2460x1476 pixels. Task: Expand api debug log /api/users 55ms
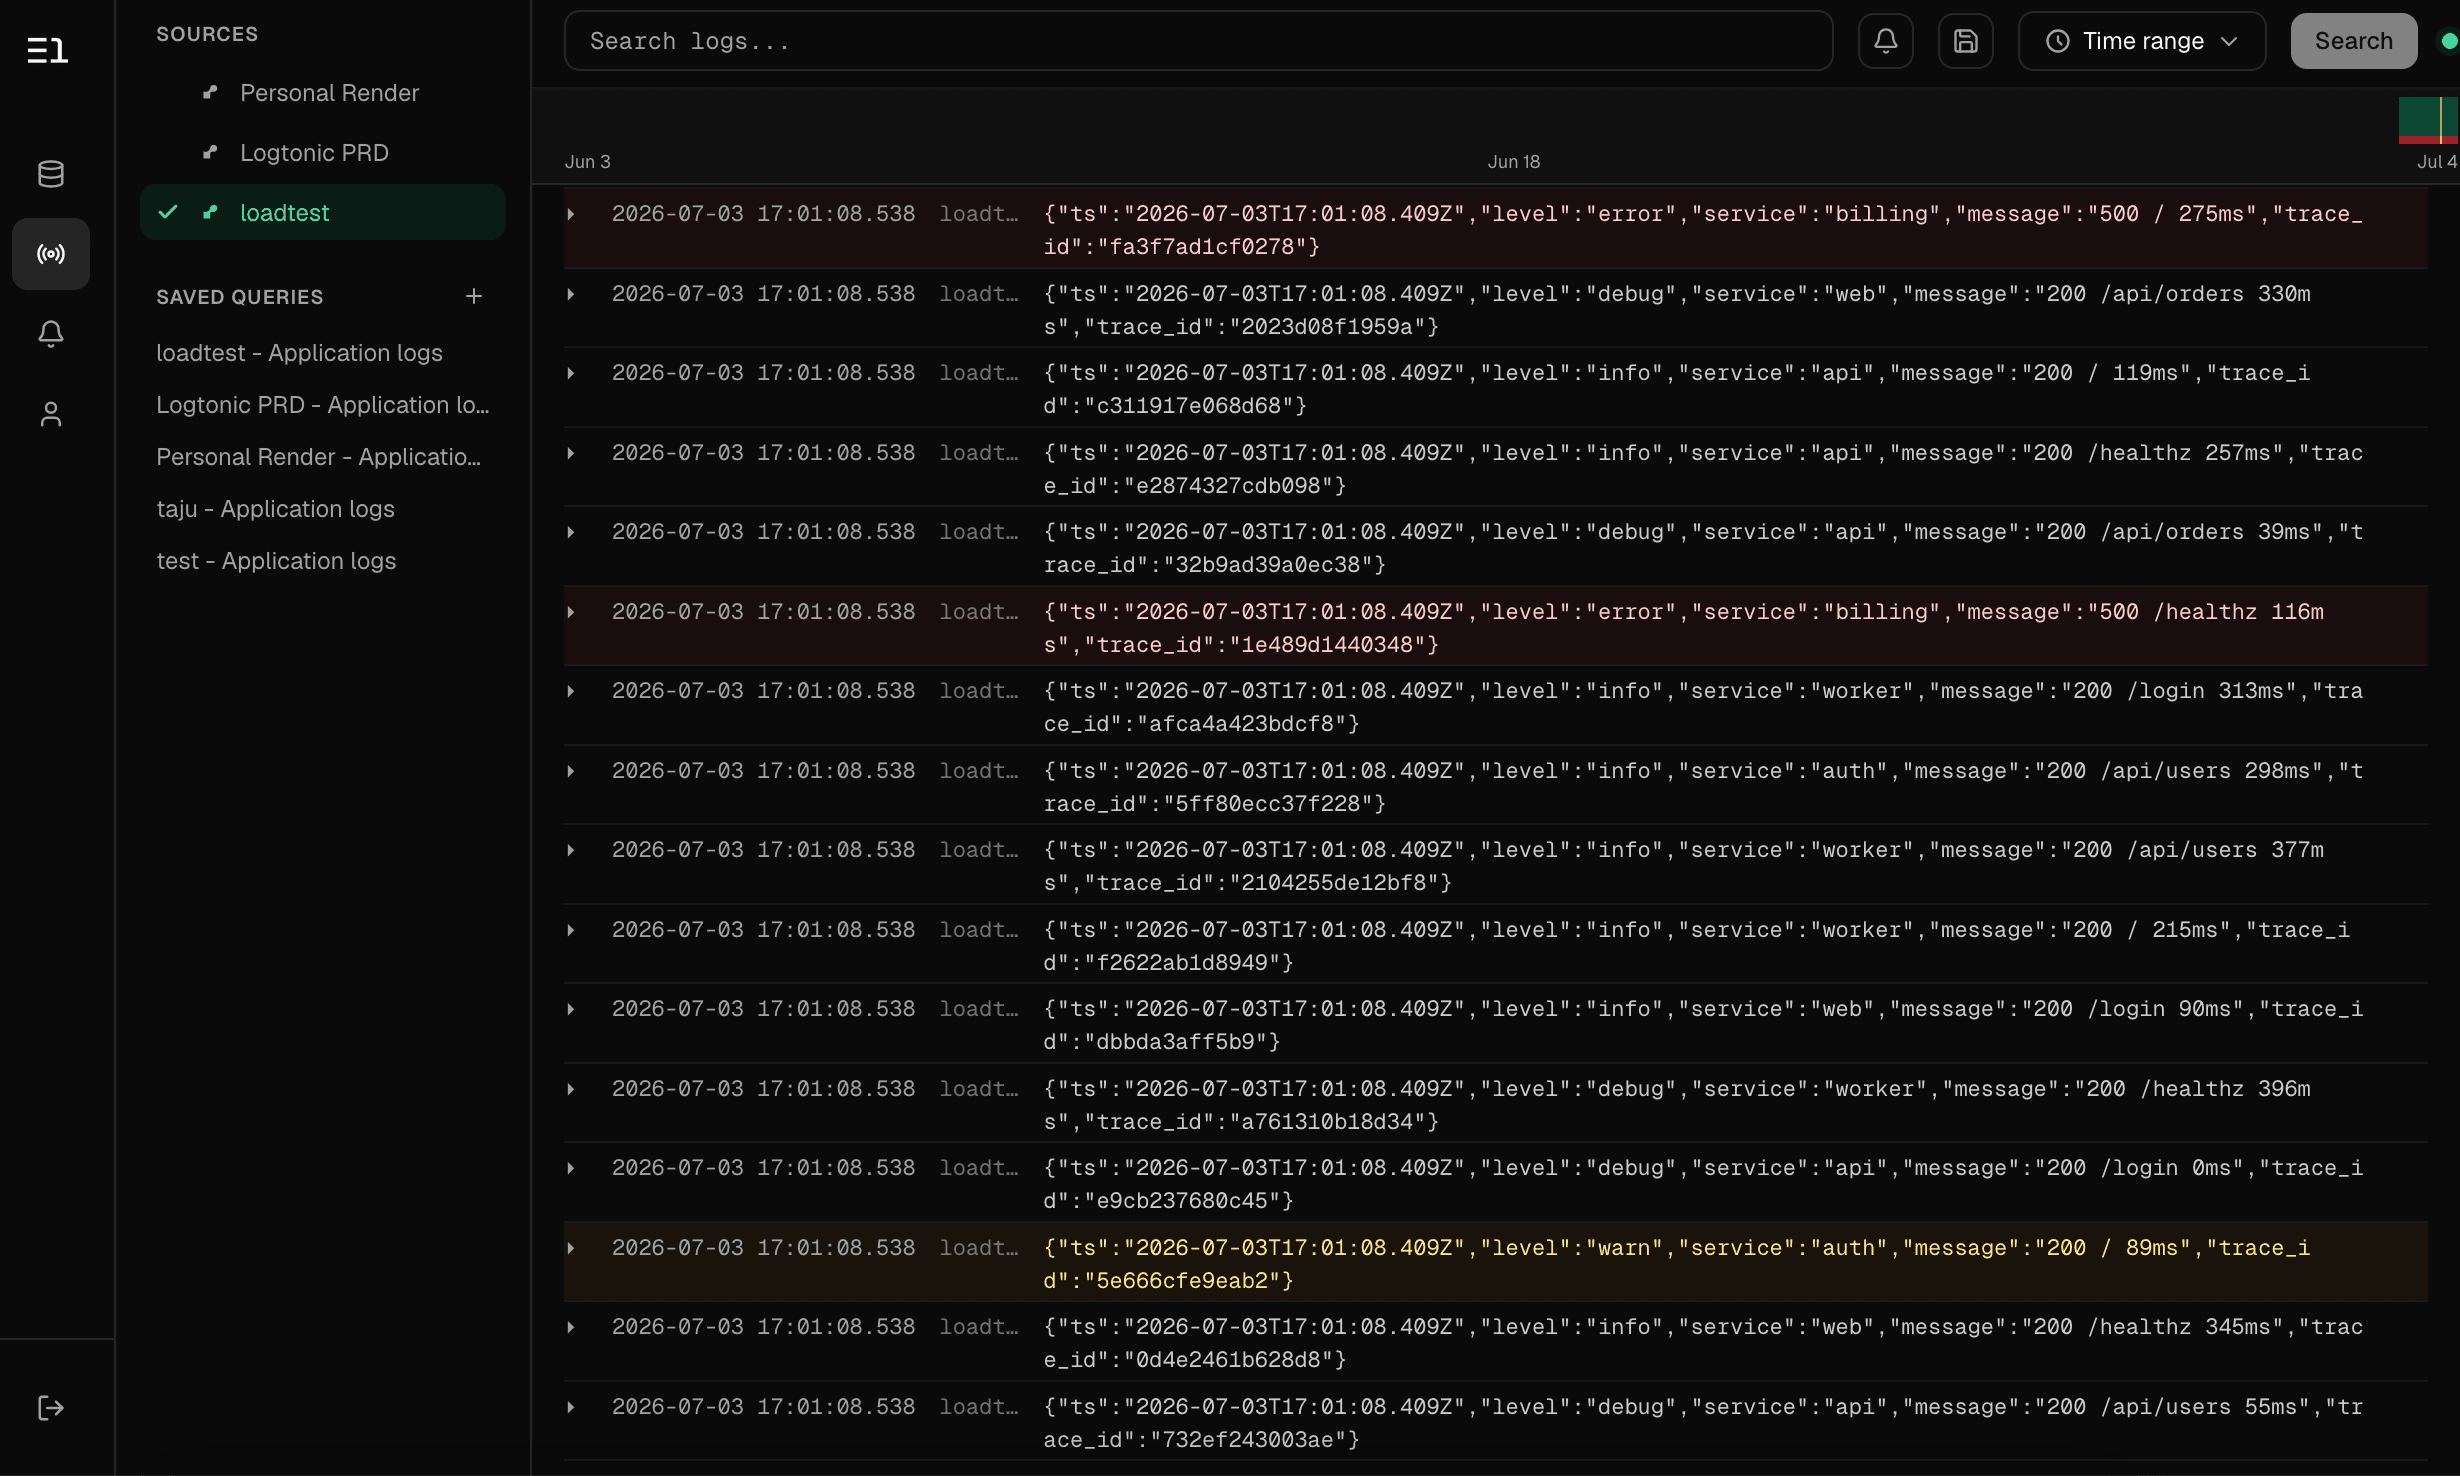(x=571, y=1407)
